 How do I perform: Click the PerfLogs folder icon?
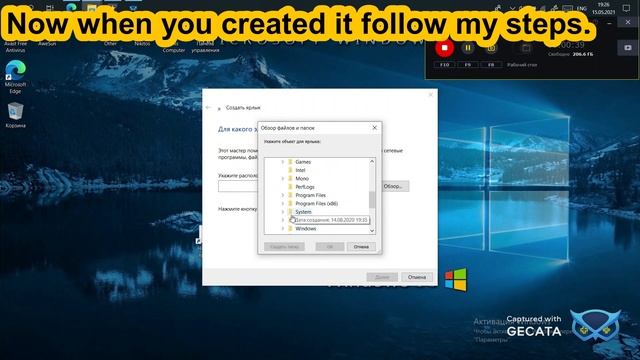point(290,187)
